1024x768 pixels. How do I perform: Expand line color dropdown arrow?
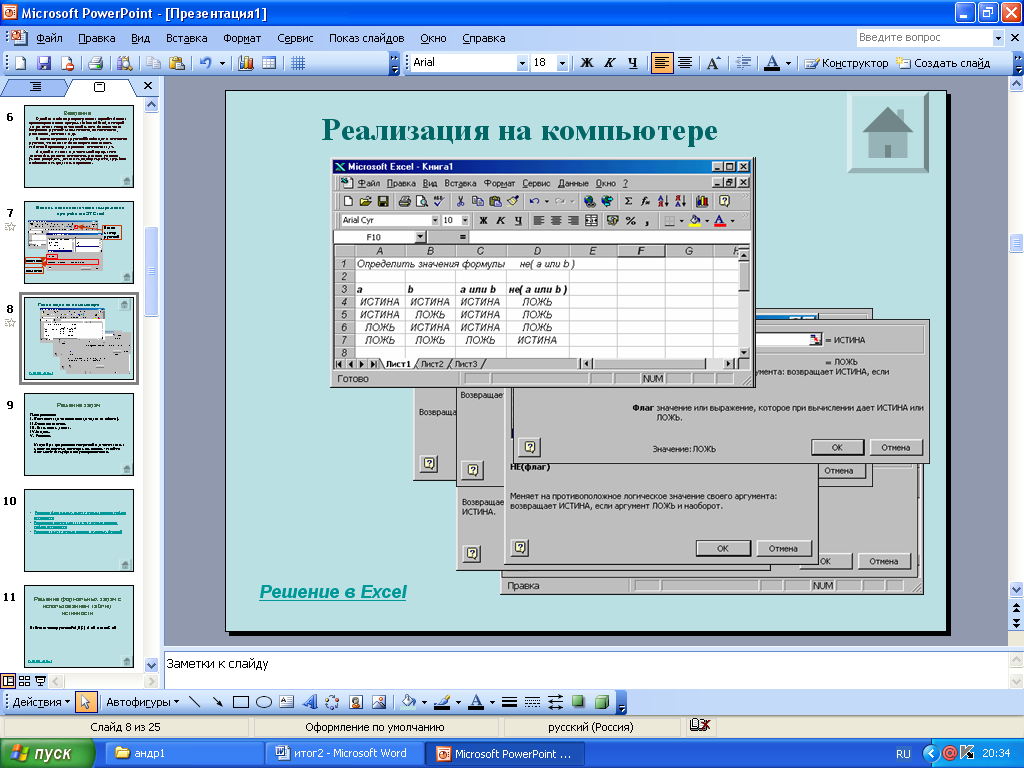(458, 702)
